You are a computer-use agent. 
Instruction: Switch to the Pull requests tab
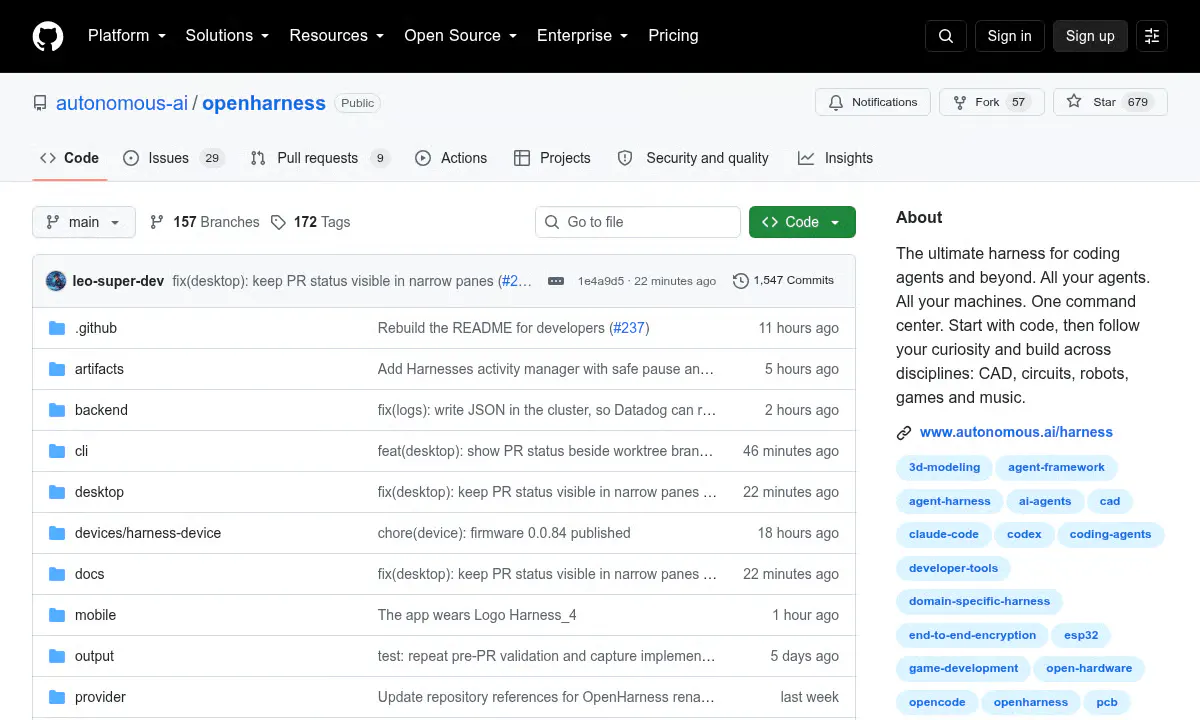320,158
